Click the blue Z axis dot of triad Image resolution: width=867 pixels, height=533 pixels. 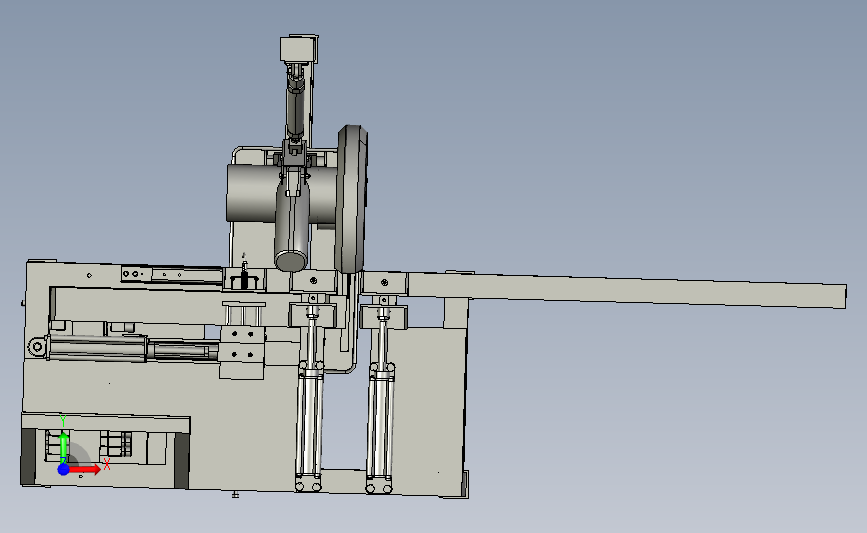[x=64, y=469]
